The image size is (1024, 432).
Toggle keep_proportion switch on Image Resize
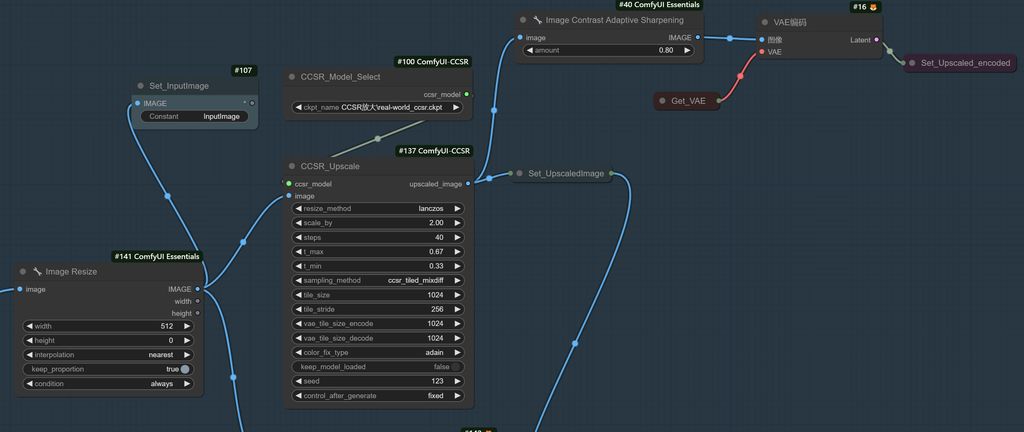click(185, 369)
